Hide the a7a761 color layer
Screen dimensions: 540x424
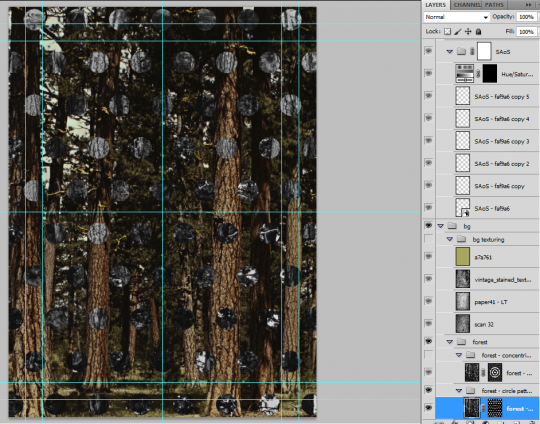pyautogui.click(x=428, y=257)
